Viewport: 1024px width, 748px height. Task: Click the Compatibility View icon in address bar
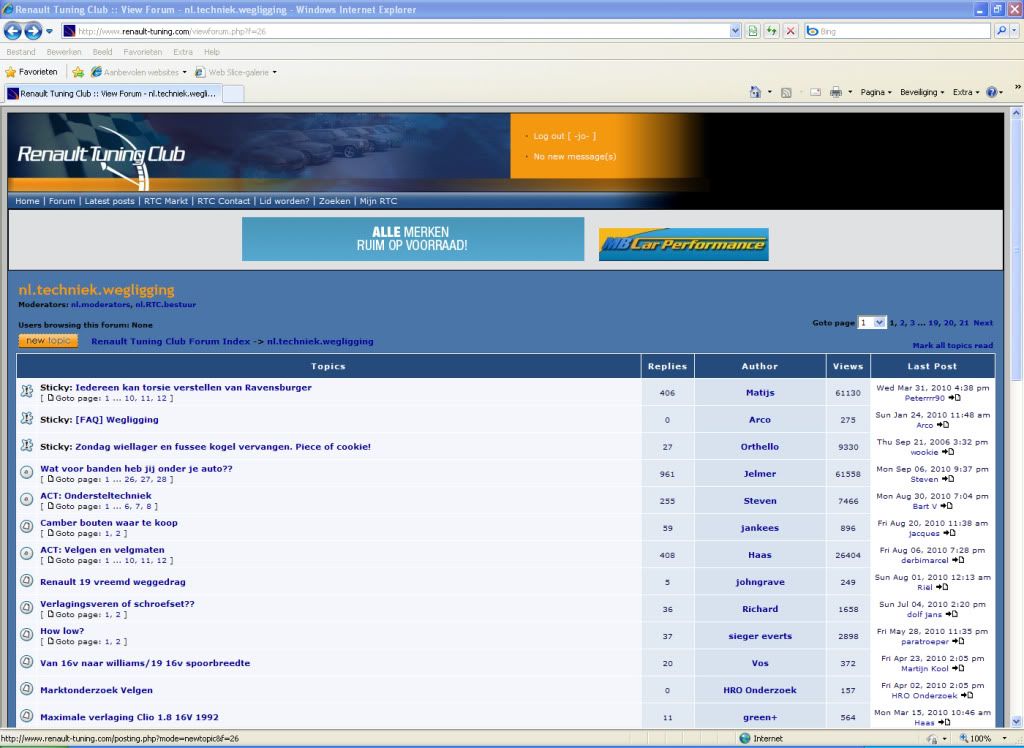pos(753,31)
